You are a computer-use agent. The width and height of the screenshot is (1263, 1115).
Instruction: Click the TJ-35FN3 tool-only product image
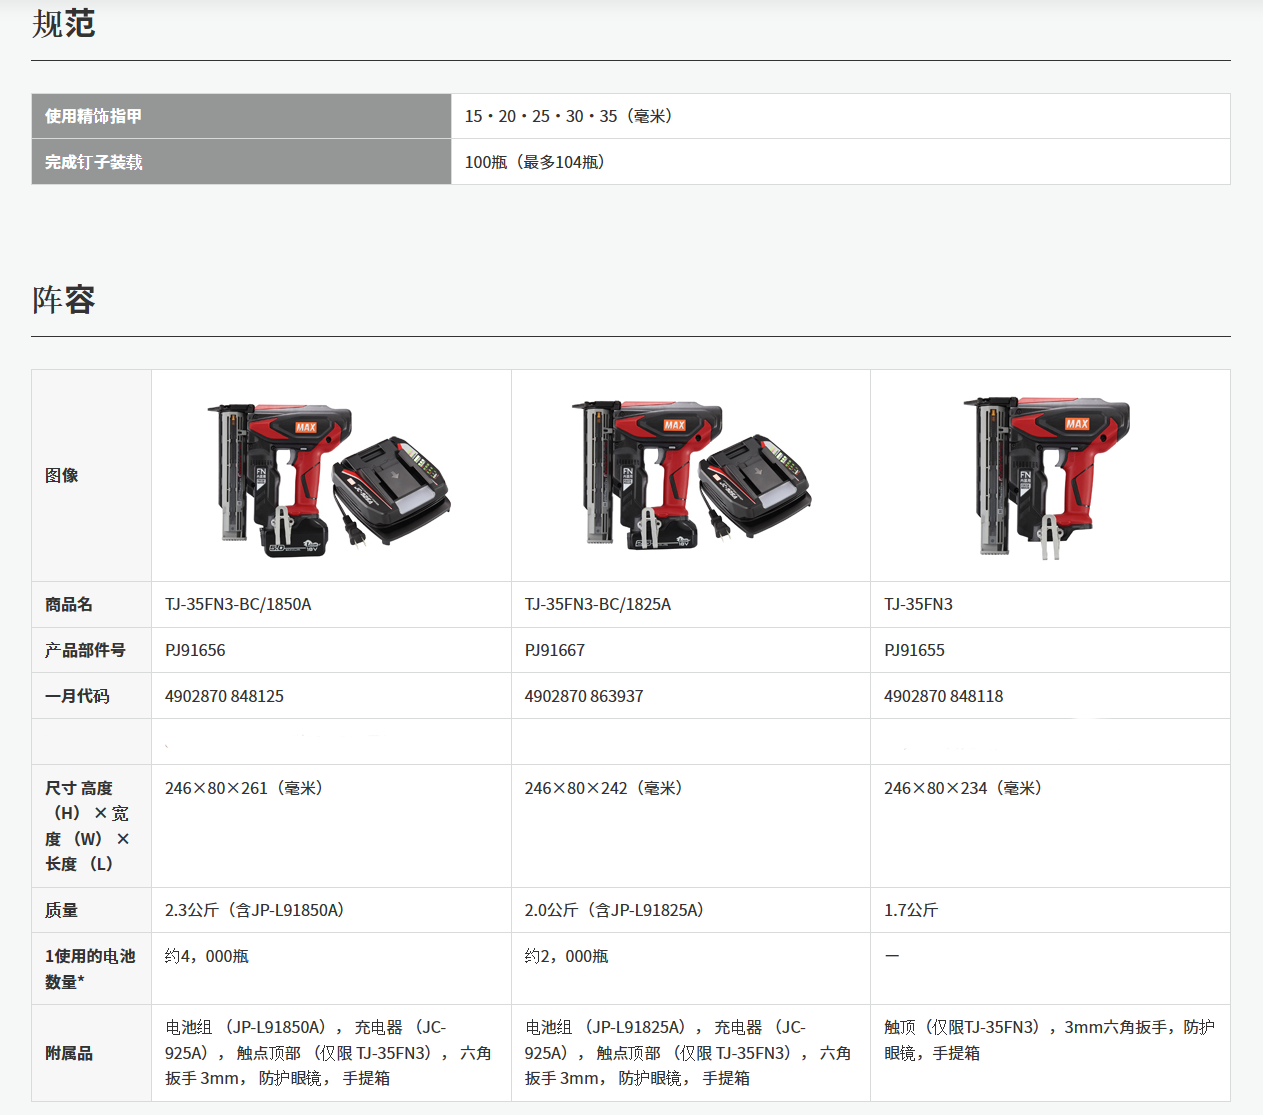[1047, 477]
